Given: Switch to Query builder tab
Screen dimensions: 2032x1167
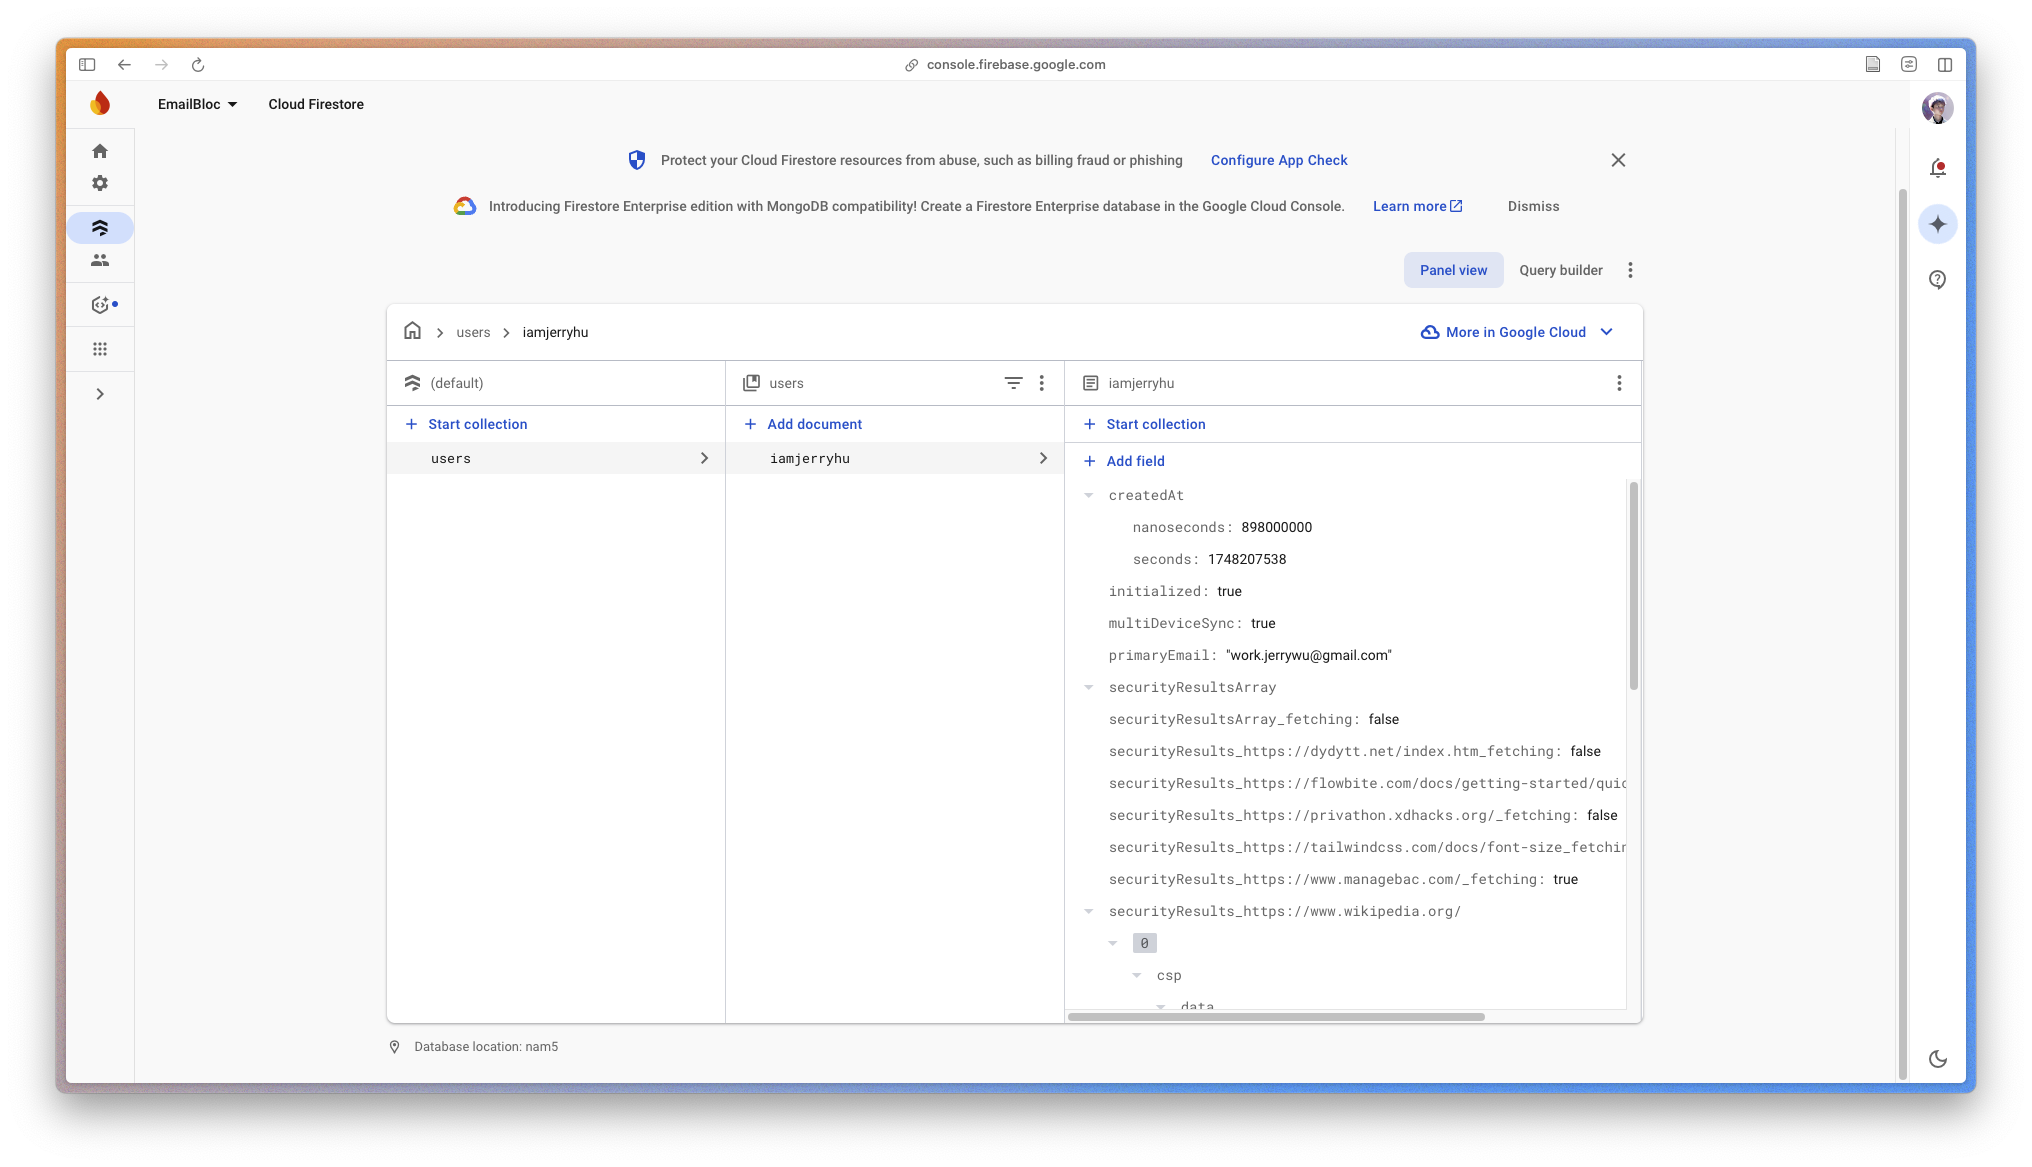Looking at the screenshot, I should [x=1560, y=270].
